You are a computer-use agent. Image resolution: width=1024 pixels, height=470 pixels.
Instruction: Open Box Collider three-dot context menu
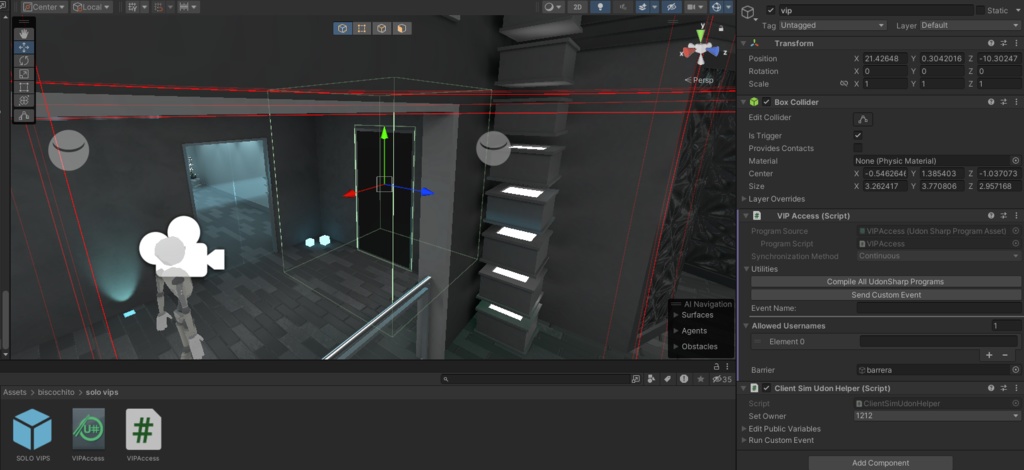pyautogui.click(x=1016, y=102)
